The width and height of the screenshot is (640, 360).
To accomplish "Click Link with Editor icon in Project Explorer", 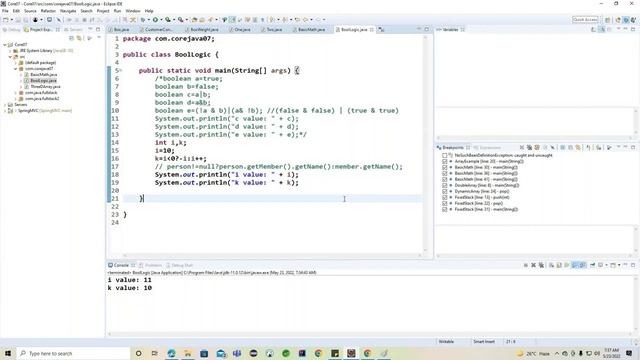I will tap(79, 38).
